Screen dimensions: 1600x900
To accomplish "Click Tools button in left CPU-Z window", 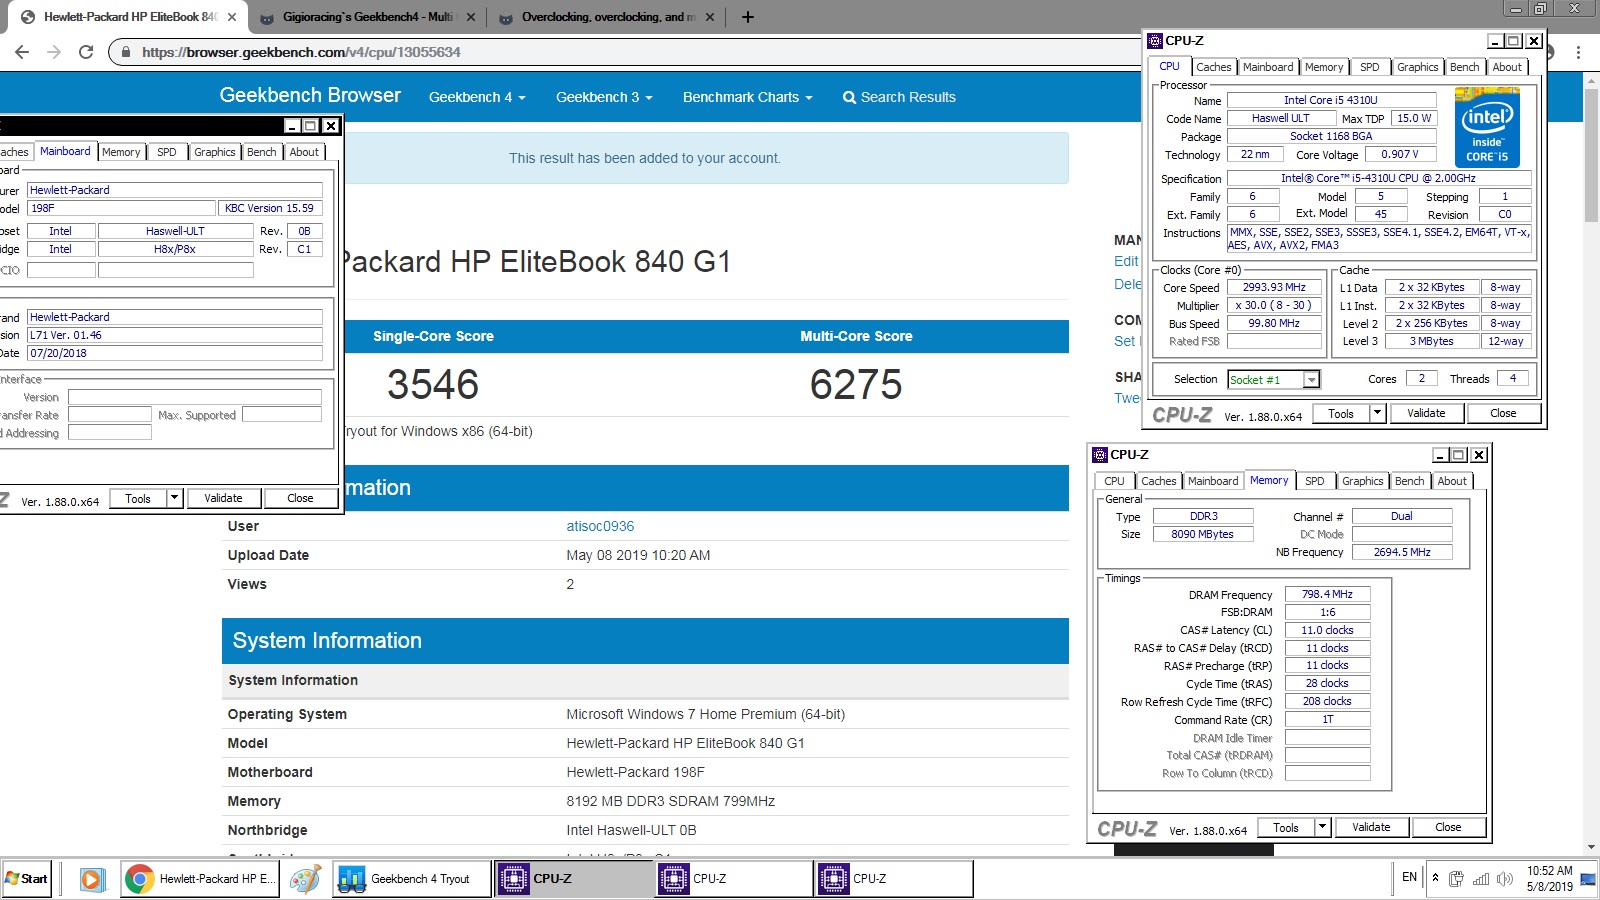I will 138,498.
